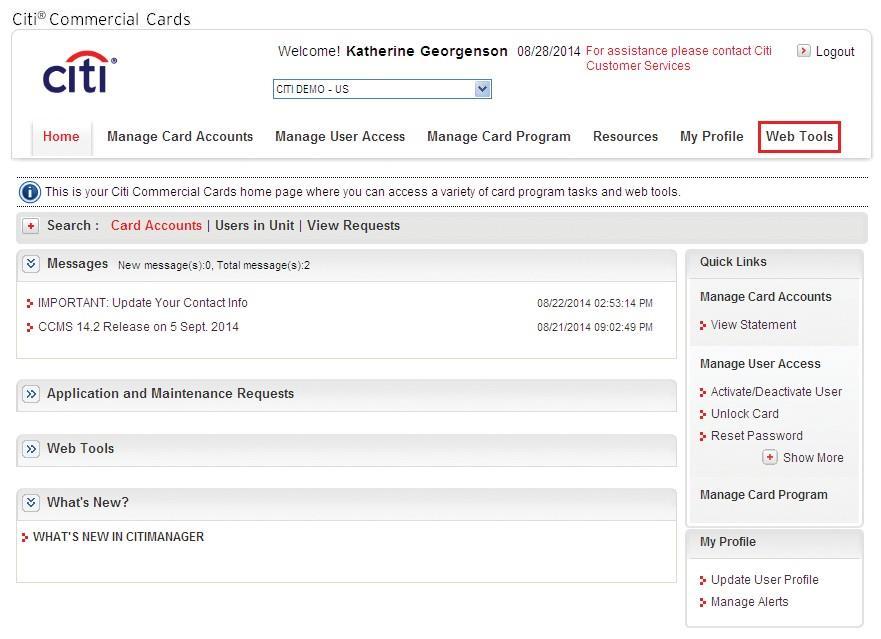Click View Statement quick link
881x639 pixels.
[x=753, y=325]
